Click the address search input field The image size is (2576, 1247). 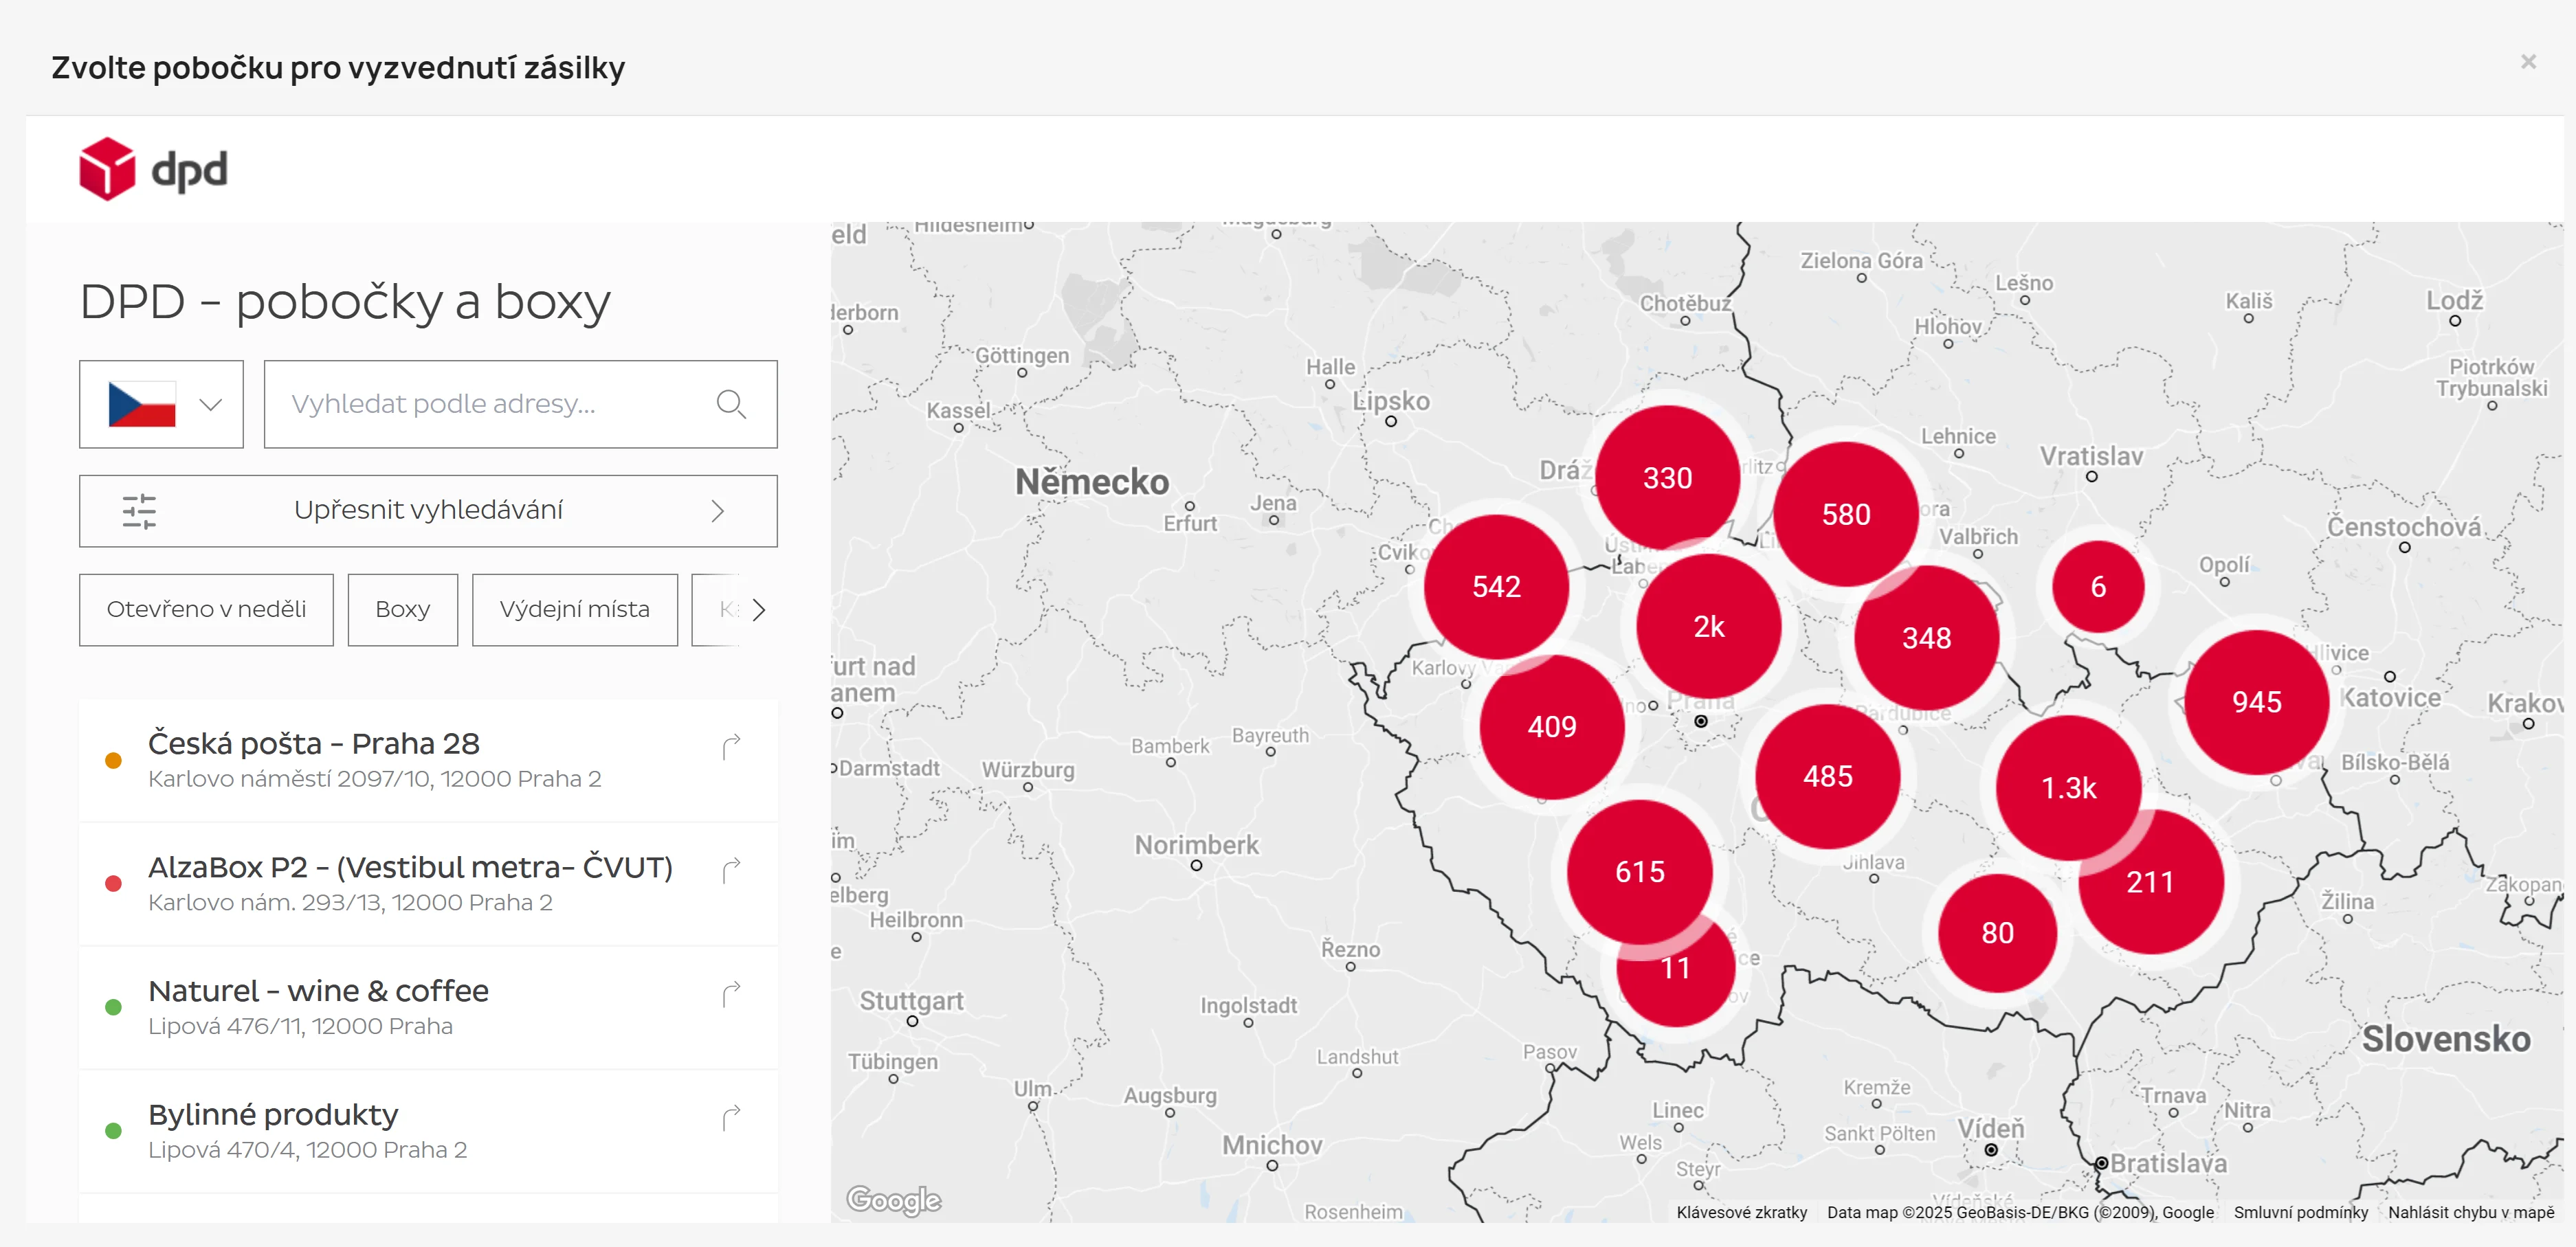tap(490, 404)
